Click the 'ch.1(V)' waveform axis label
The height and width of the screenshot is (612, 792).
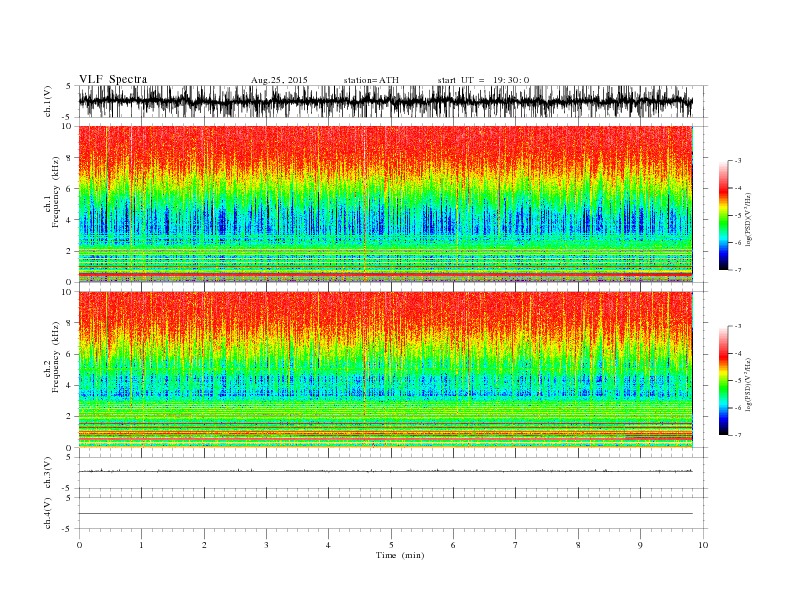point(47,101)
